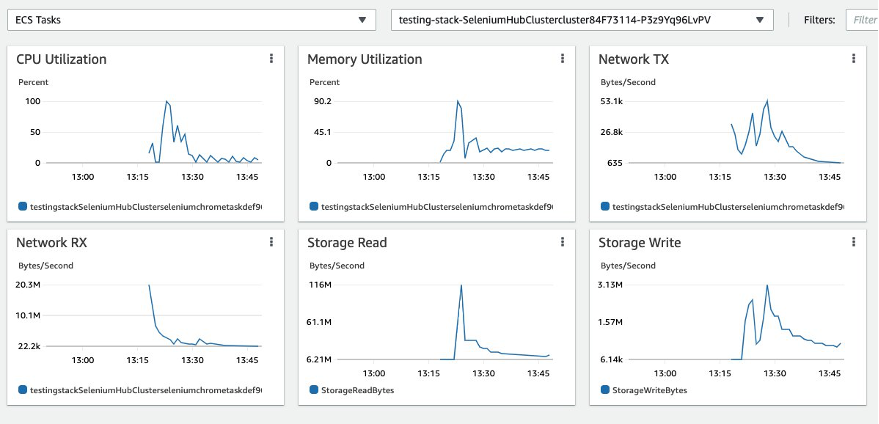This screenshot has height=424, width=879.
Task: Click the 53.1k axis value on Network TX
Action: [x=612, y=102]
